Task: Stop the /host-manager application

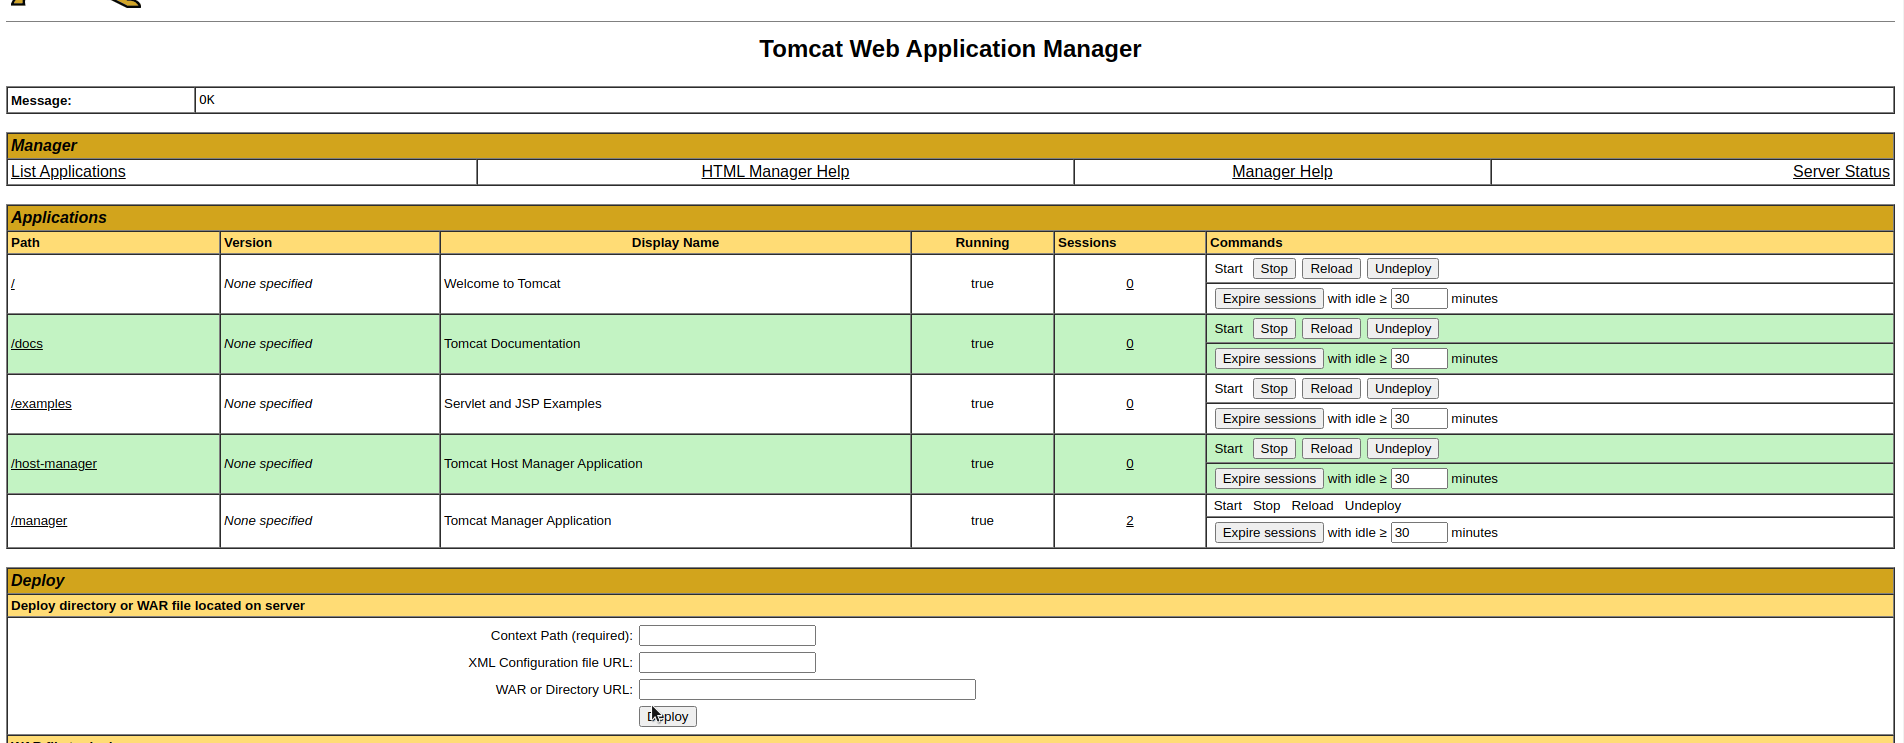Action: (x=1274, y=449)
